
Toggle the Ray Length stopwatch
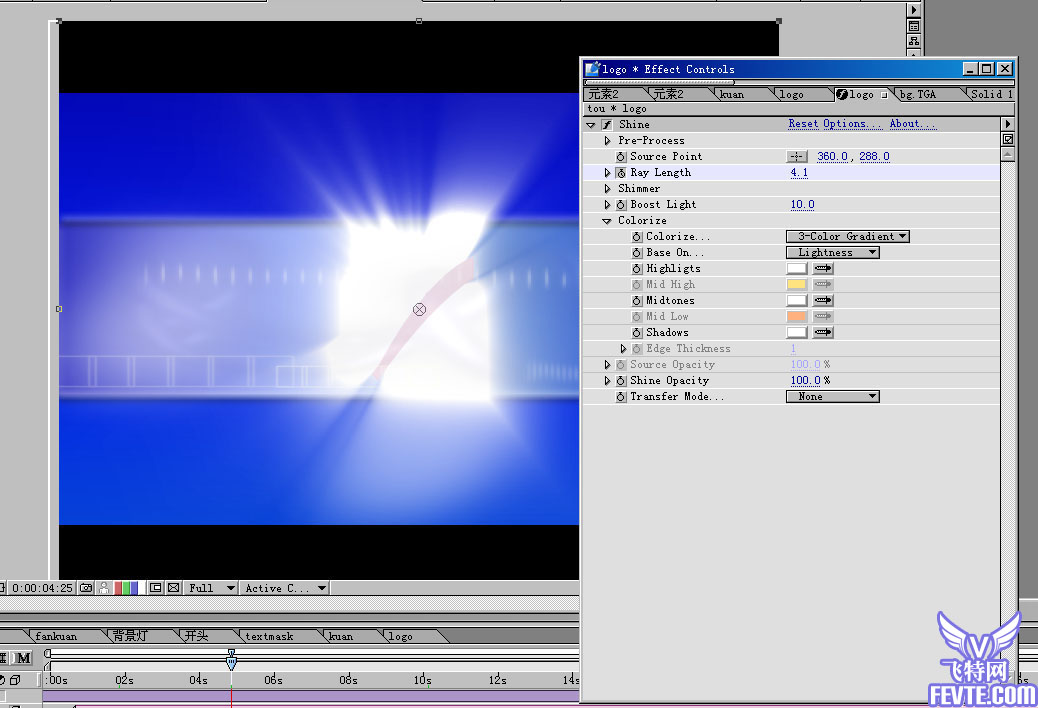tap(621, 173)
